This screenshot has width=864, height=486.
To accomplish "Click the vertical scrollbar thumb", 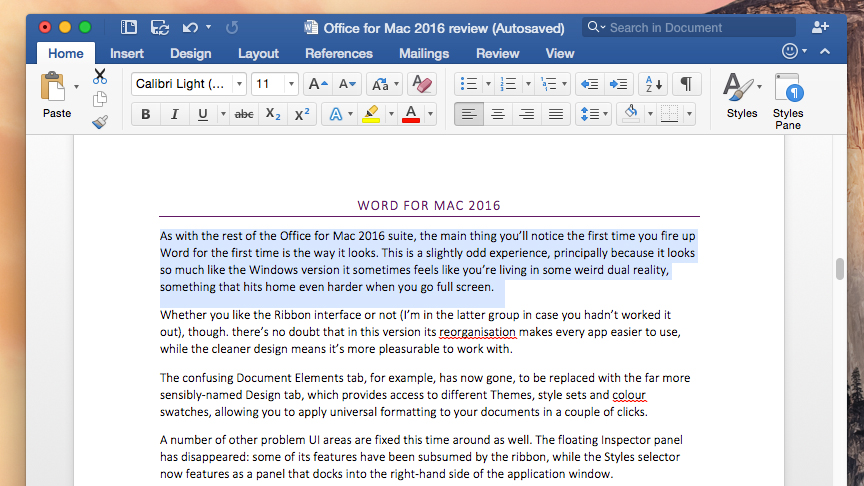I will [840, 269].
